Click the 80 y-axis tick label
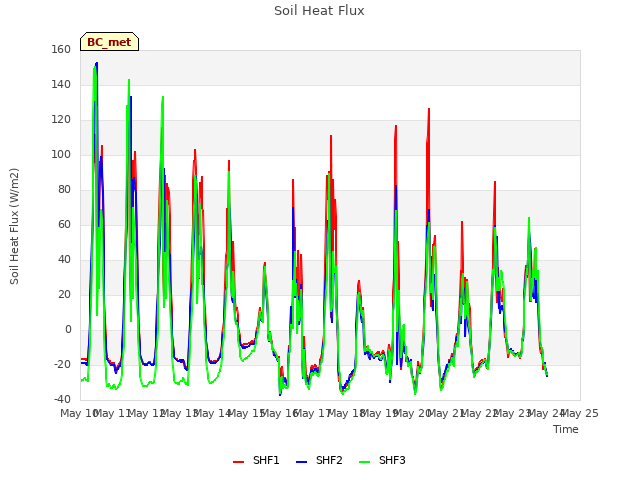Viewport: 640px width, 480px height. (64, 189)
